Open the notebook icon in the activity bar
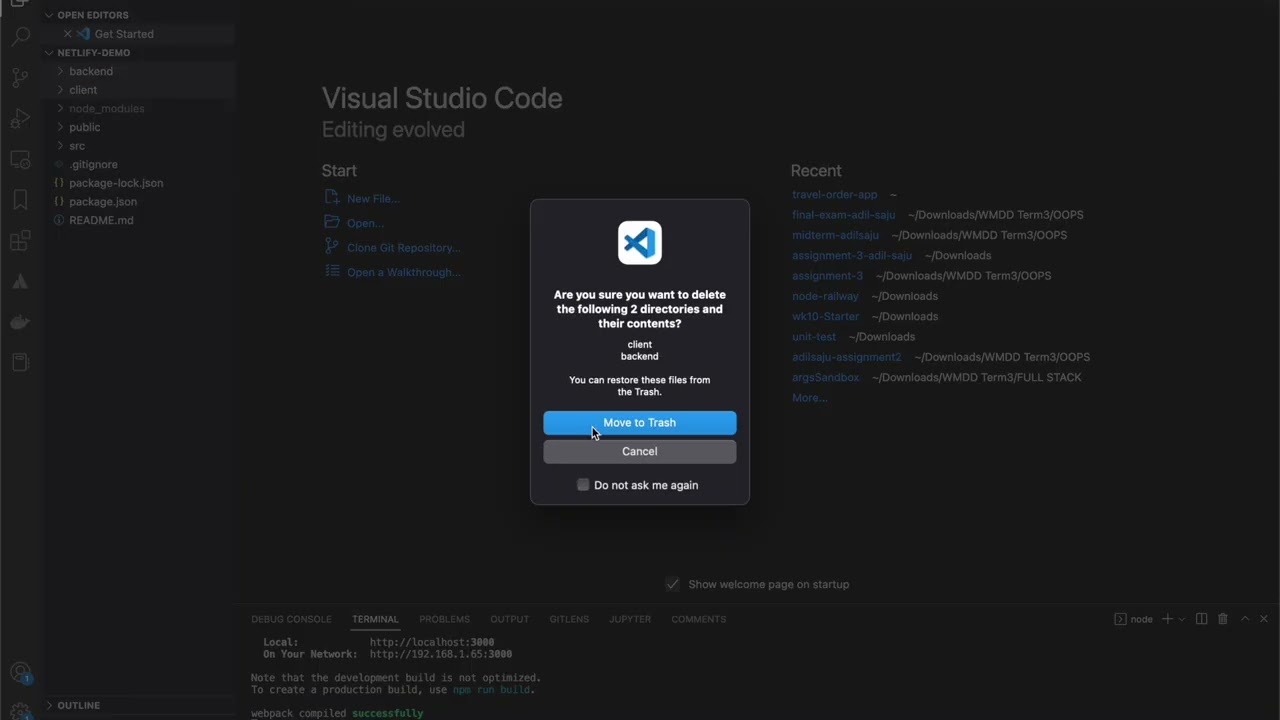The width and height of the screenshot is (1280, 720). pos(20,362)
